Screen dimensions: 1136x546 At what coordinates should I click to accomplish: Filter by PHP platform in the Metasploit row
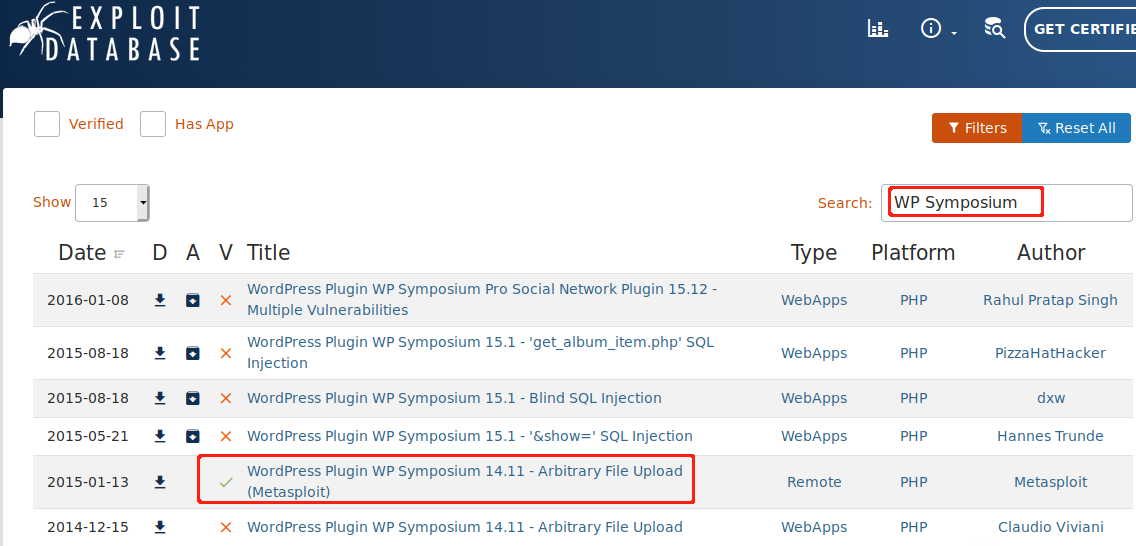[x=914, y=482]
